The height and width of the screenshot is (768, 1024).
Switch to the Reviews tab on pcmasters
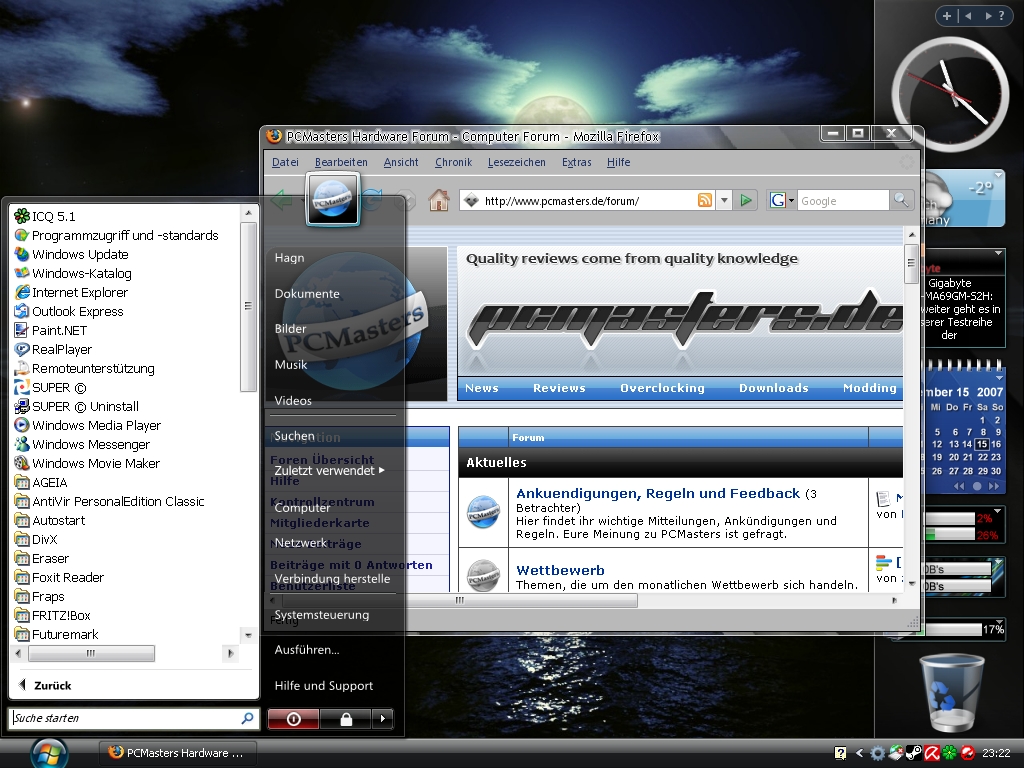tap(559, 388)
